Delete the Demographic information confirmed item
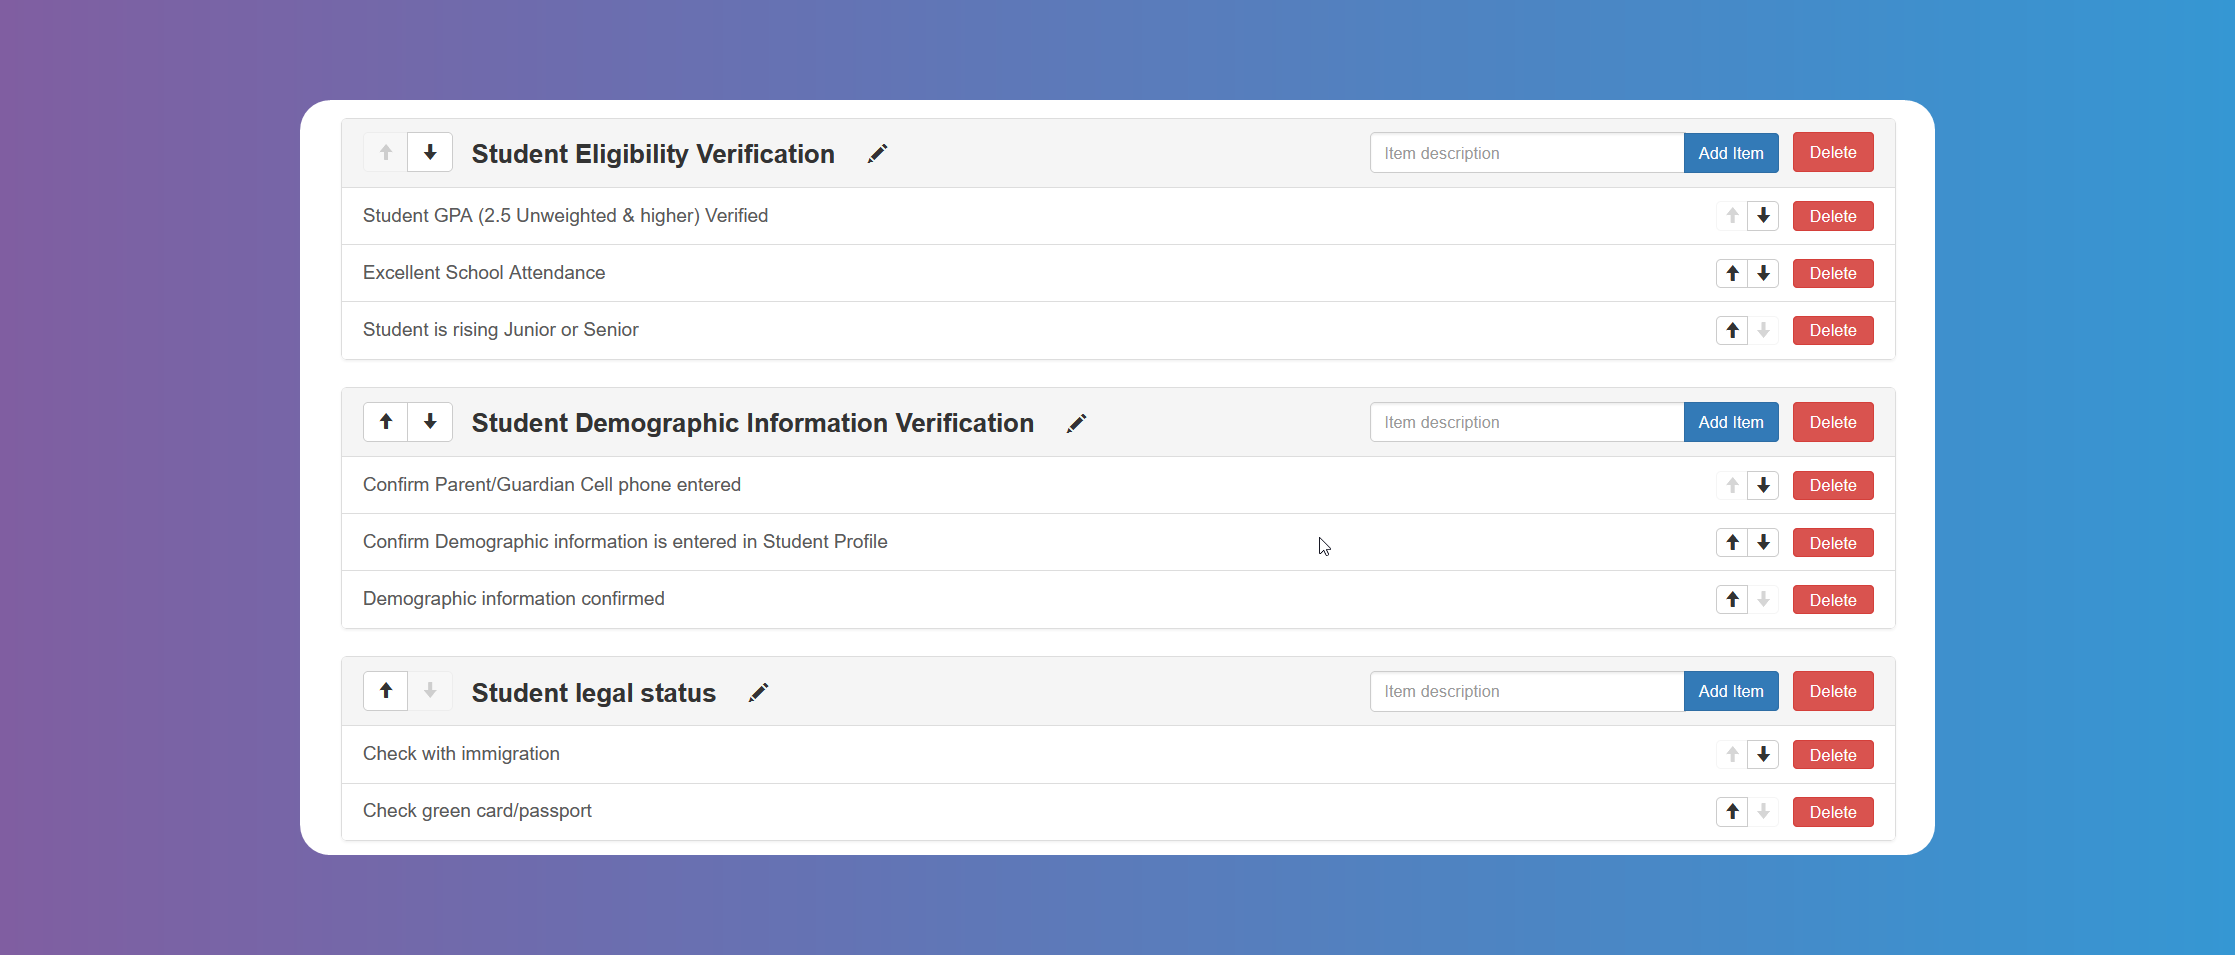This screenshot has width=2235, height=955. coord(1832,598)
